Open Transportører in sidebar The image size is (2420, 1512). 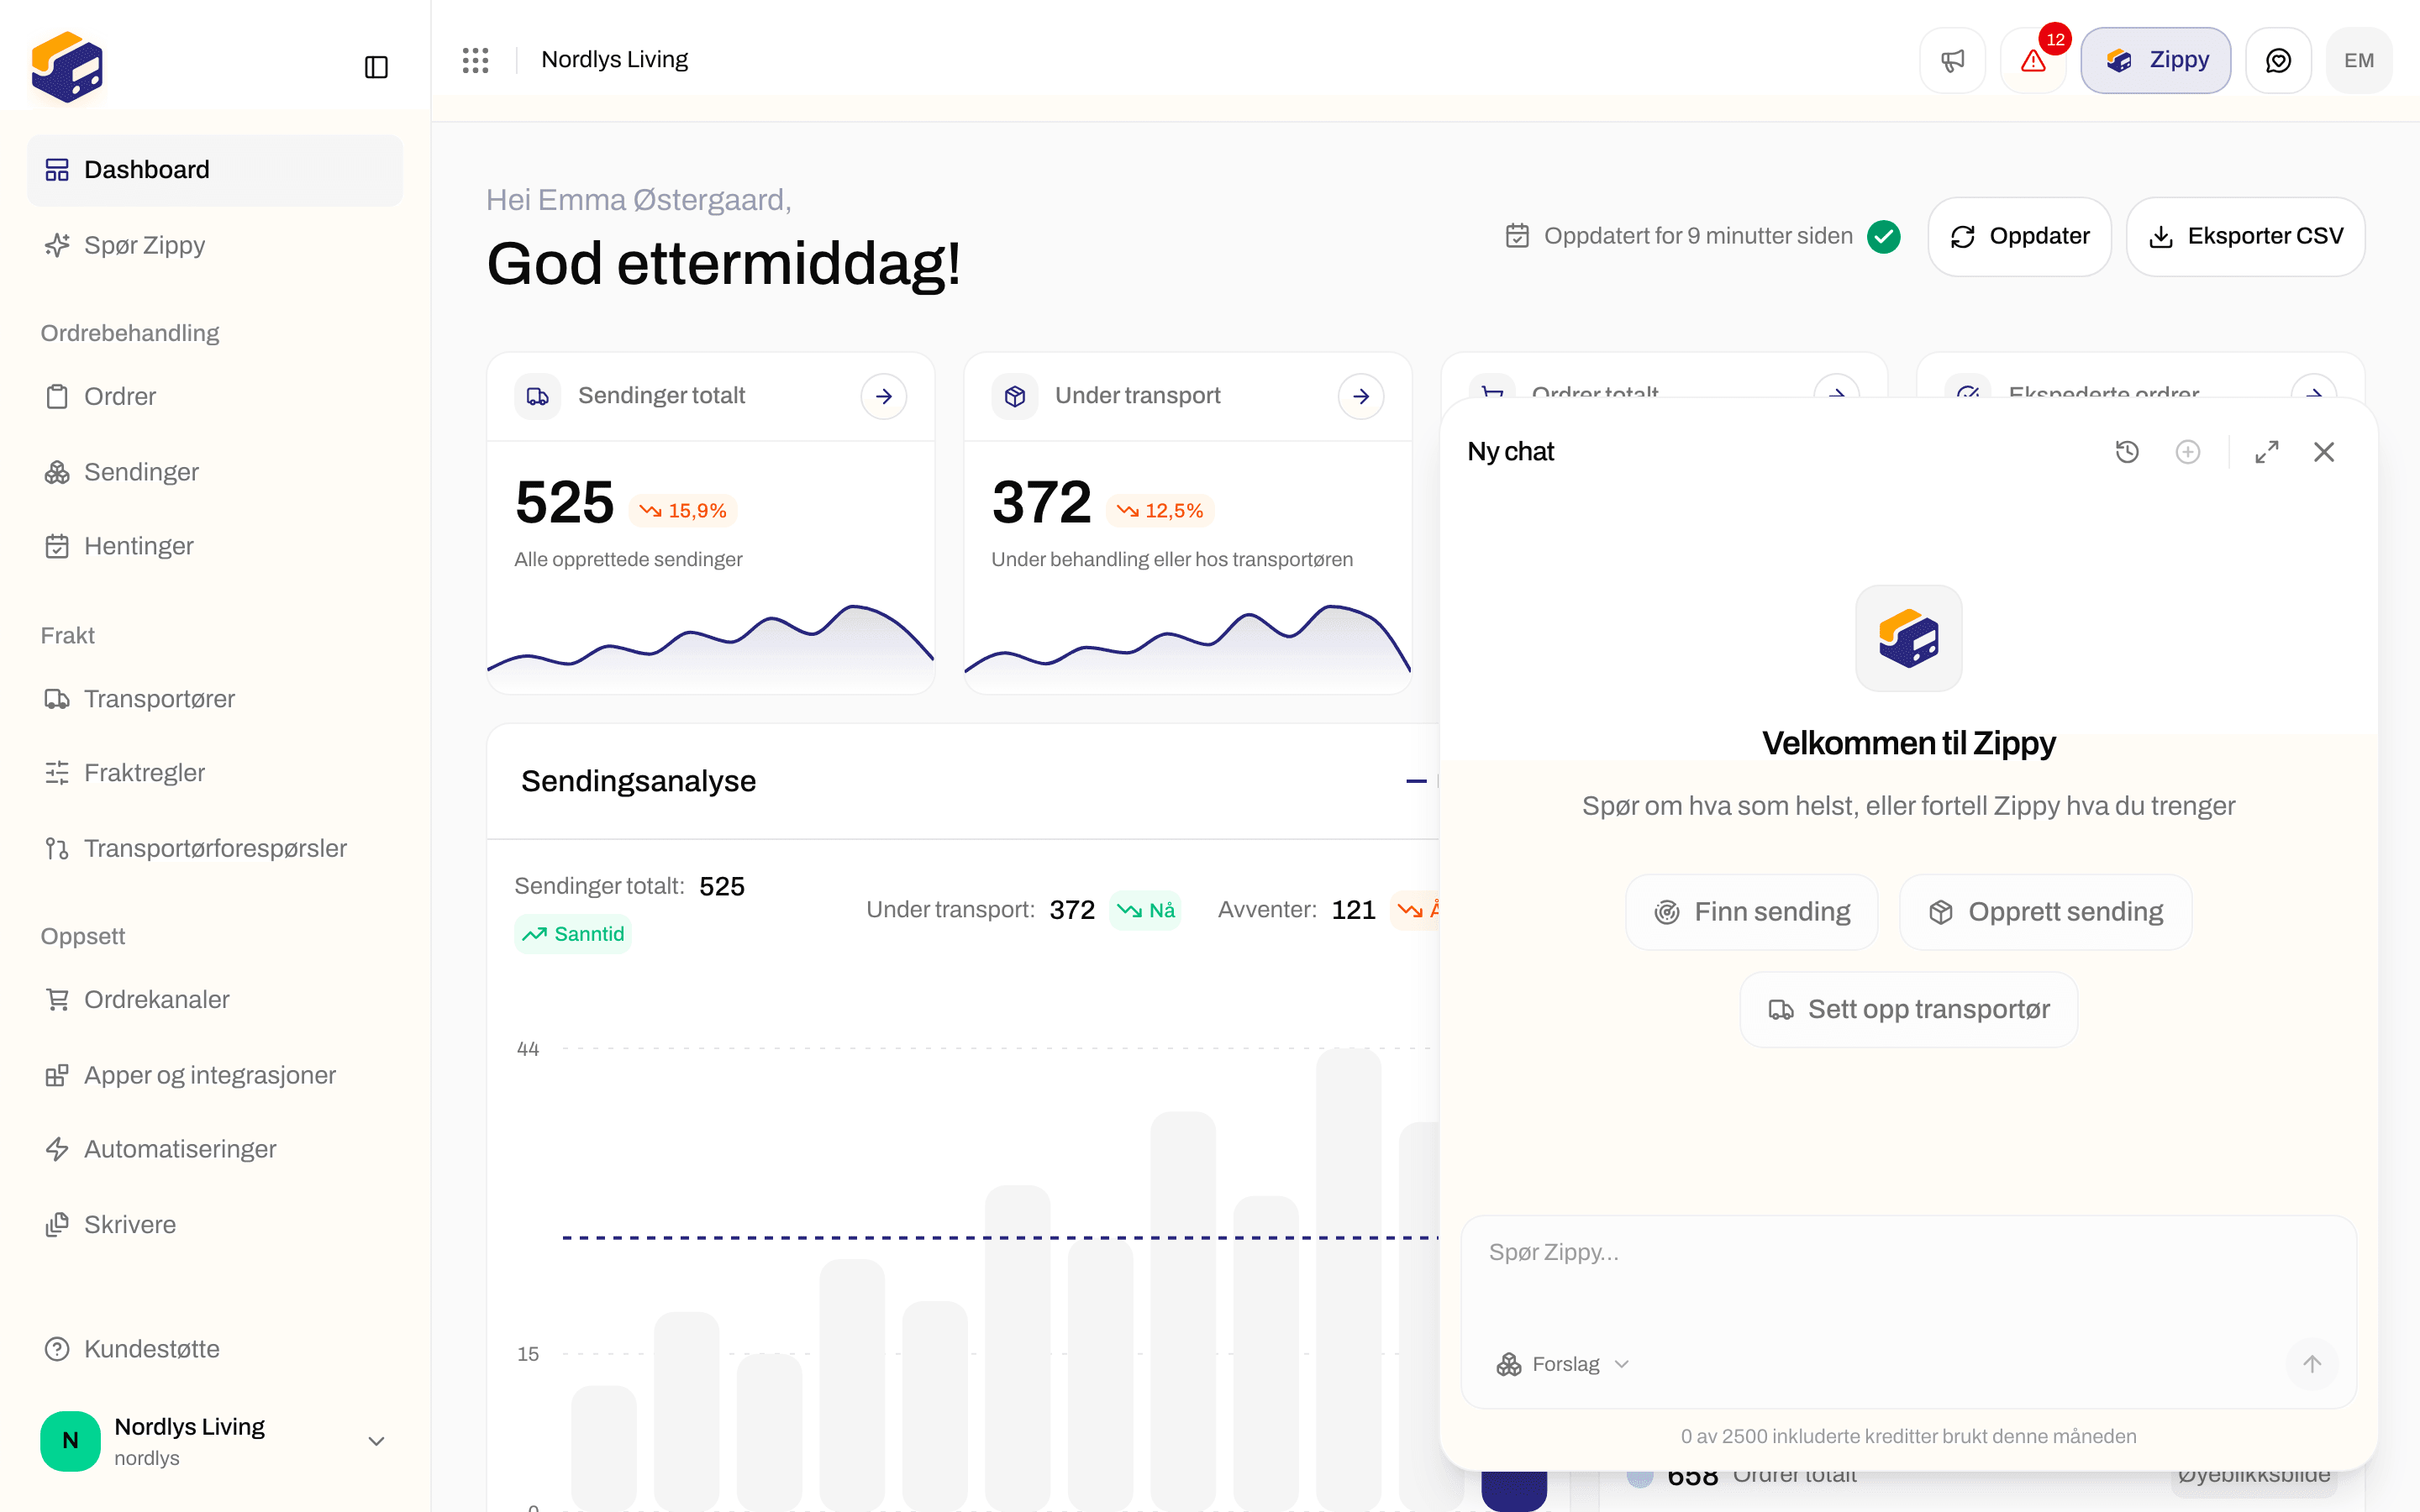(x=215, y=698)
